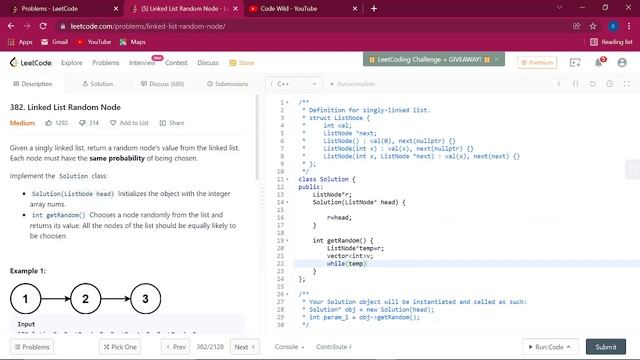Image resolution: width=640 pixels, height=360 pixels.
Task: Go to the Next problem
Action: [x=244, y=347]
